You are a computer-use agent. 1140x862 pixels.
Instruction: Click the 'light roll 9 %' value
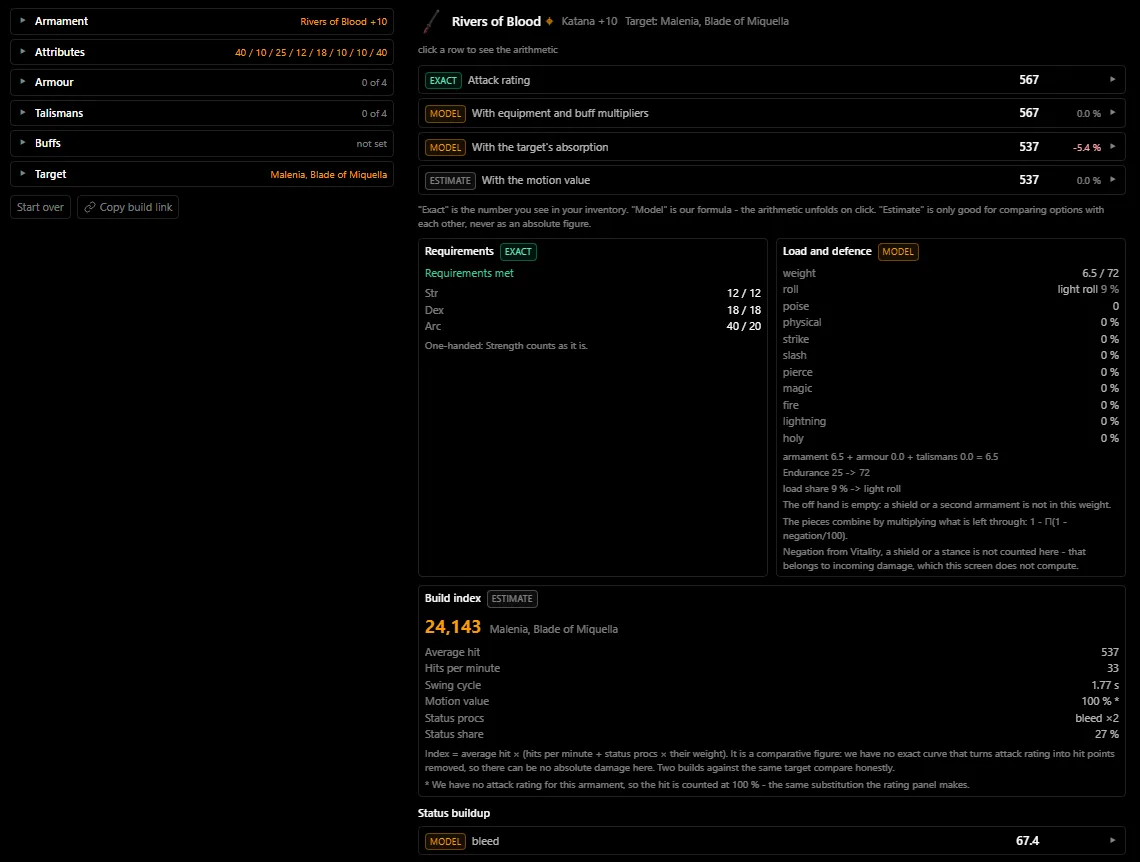(1088, 289)
